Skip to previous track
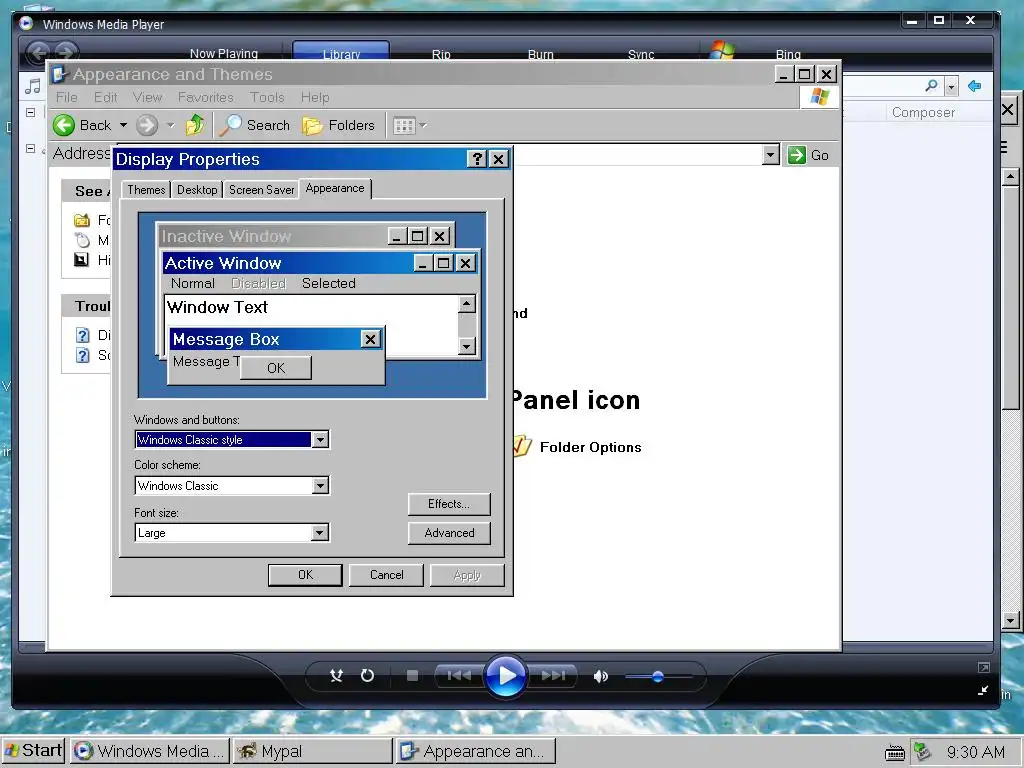 (x=459, y=675)
